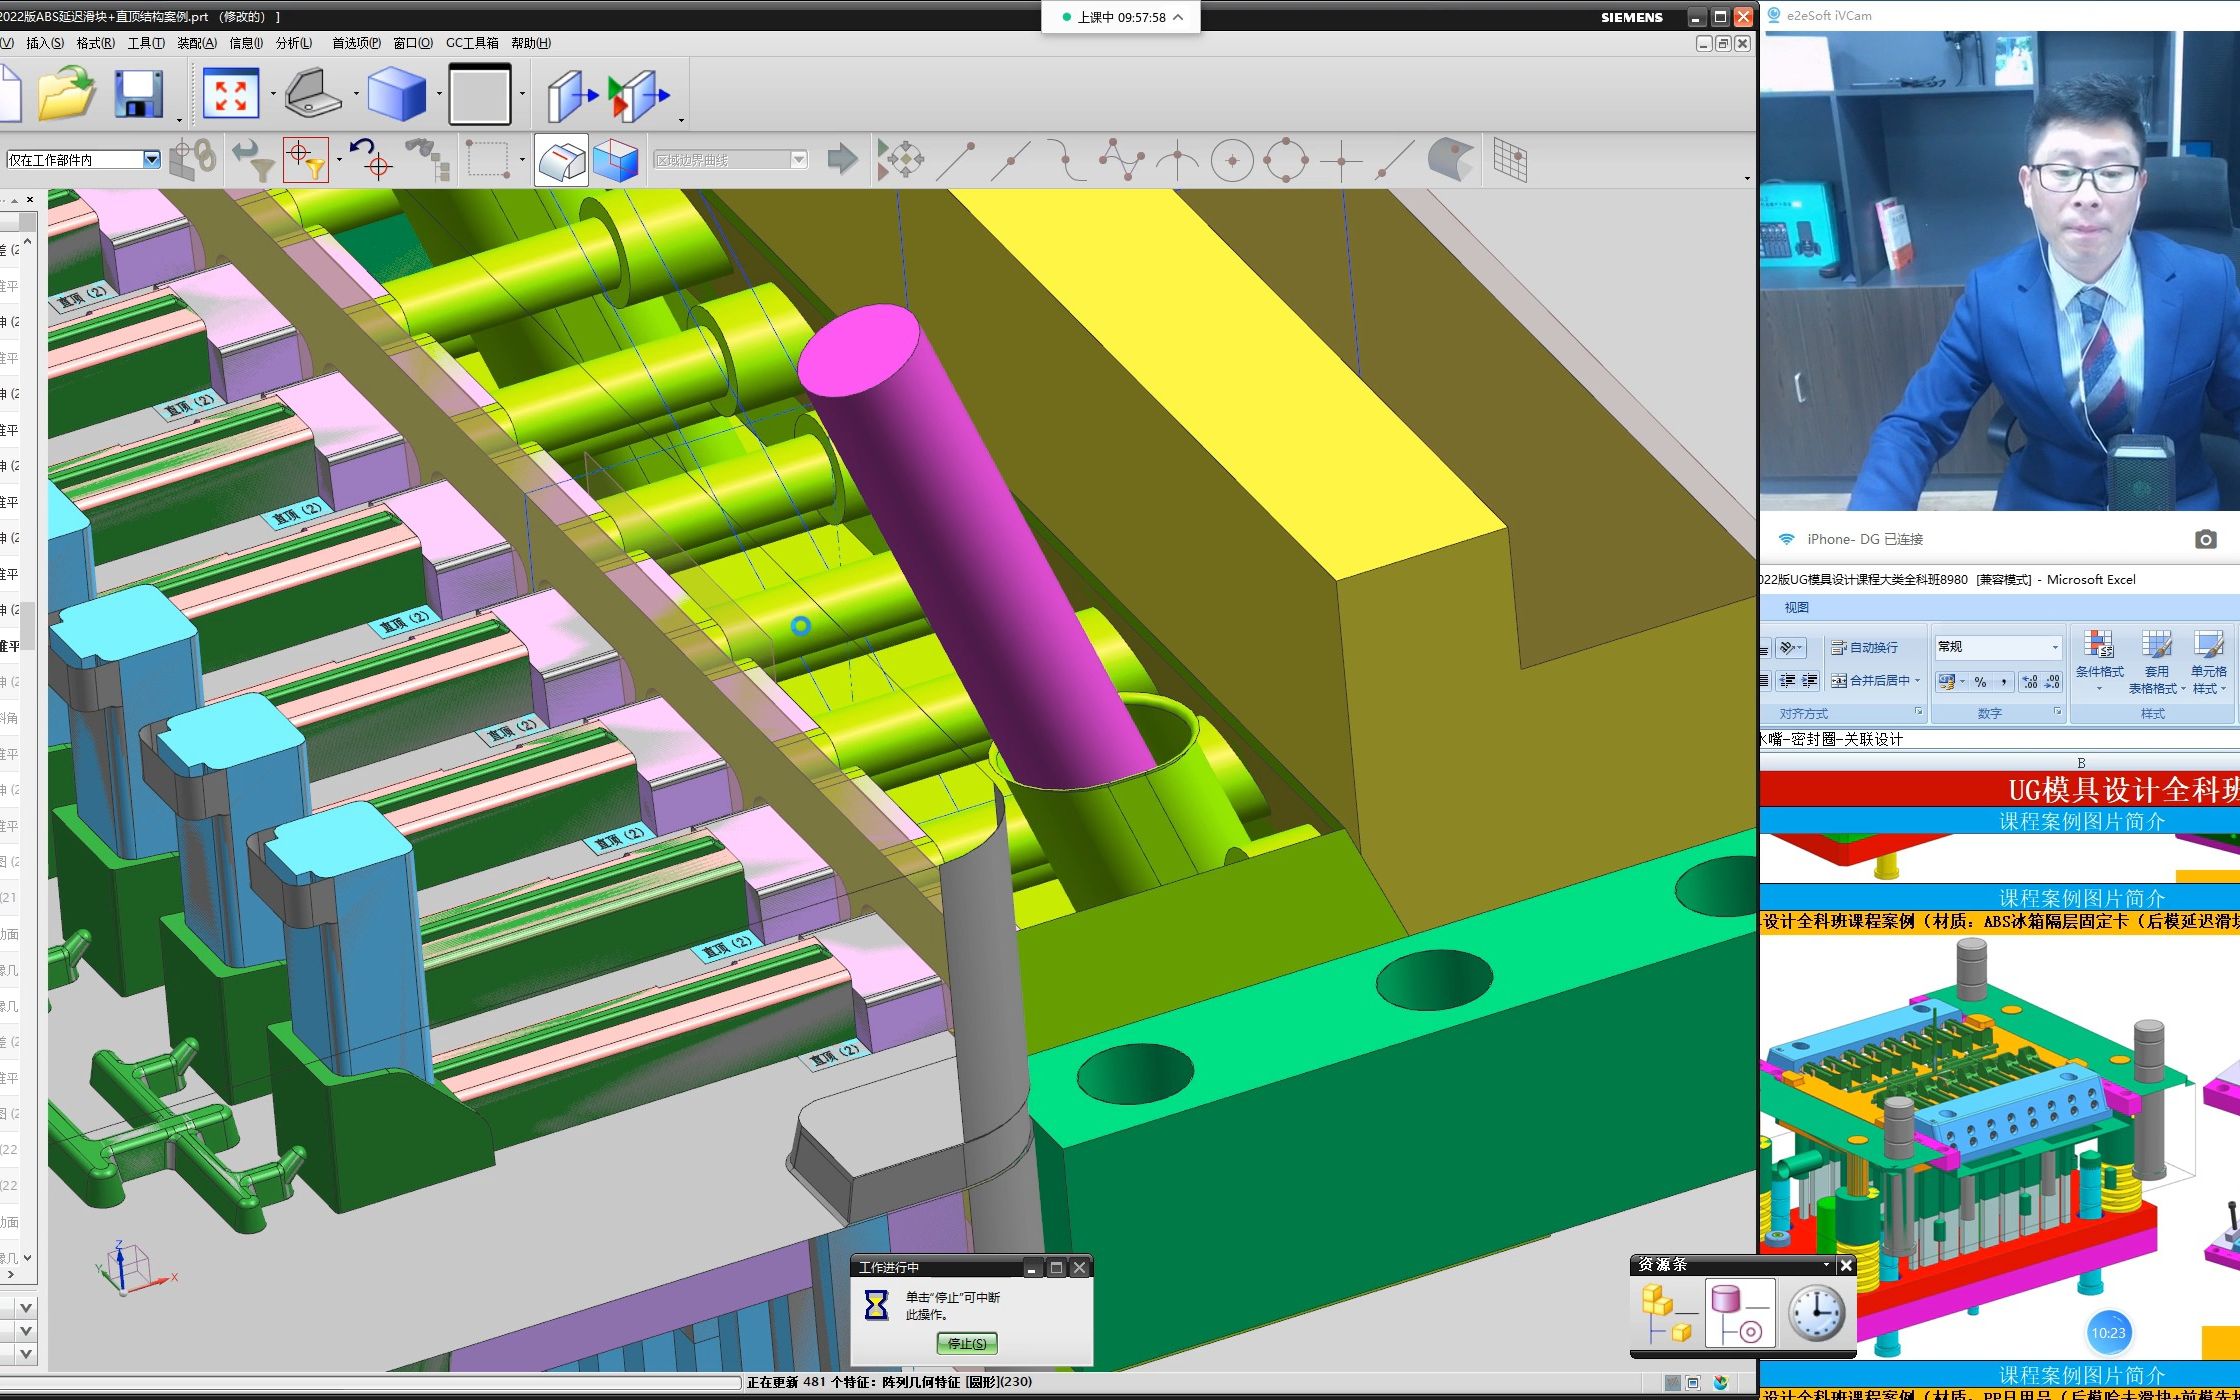Open the GC工具箱 menu
This screenshot has height=1400, width=2240.
coord(471,43)
